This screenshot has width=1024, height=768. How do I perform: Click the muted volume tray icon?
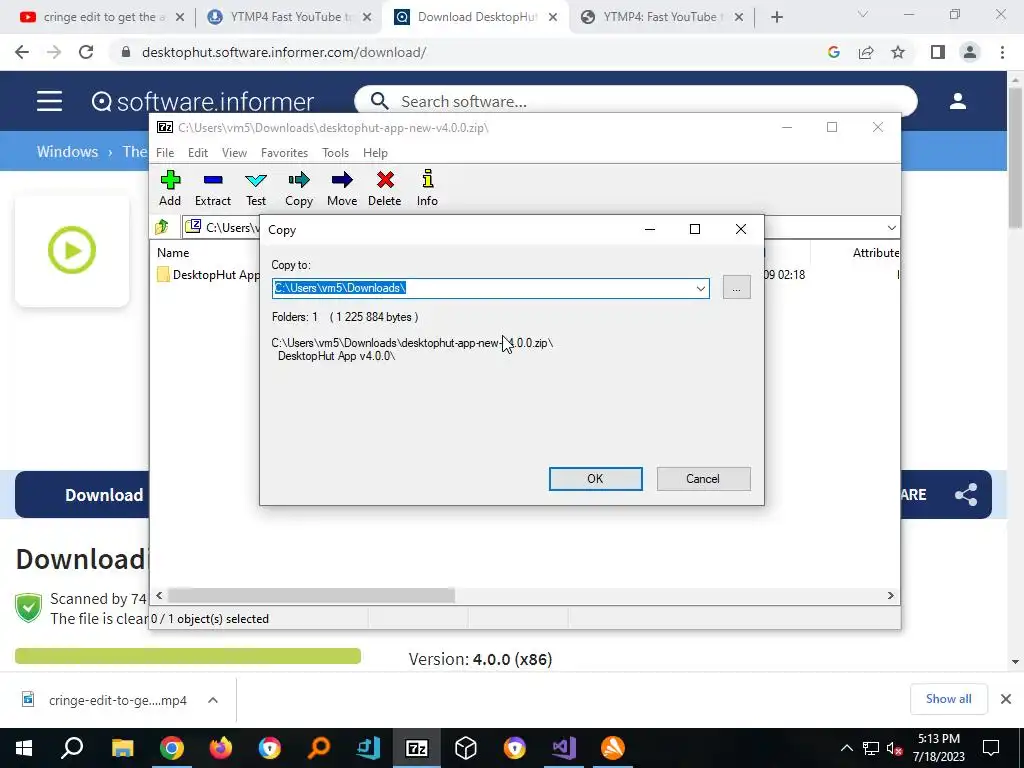point(895,748)
